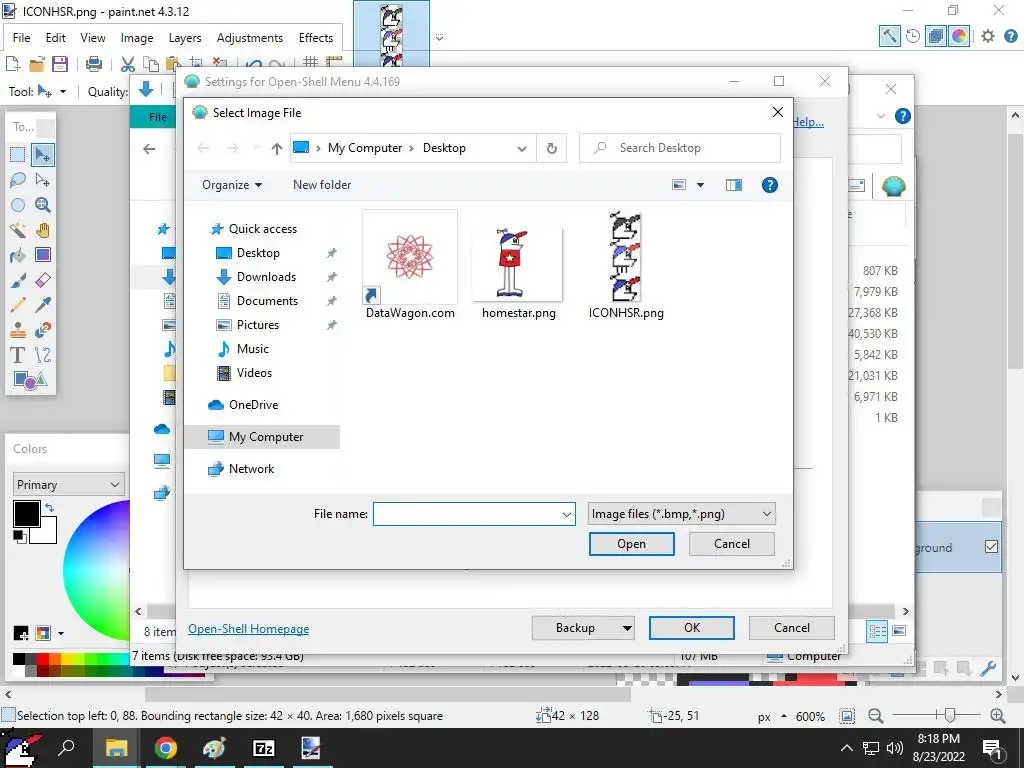The image size is (1024, 768).
Task: Open the View menu
Action: click(x=93, y=38)
